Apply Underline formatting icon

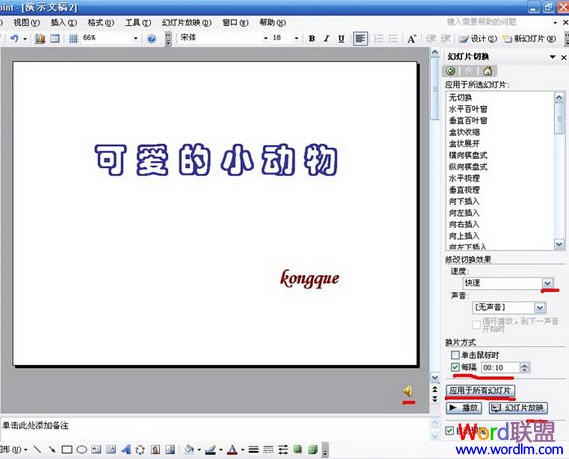click(341, 38)
